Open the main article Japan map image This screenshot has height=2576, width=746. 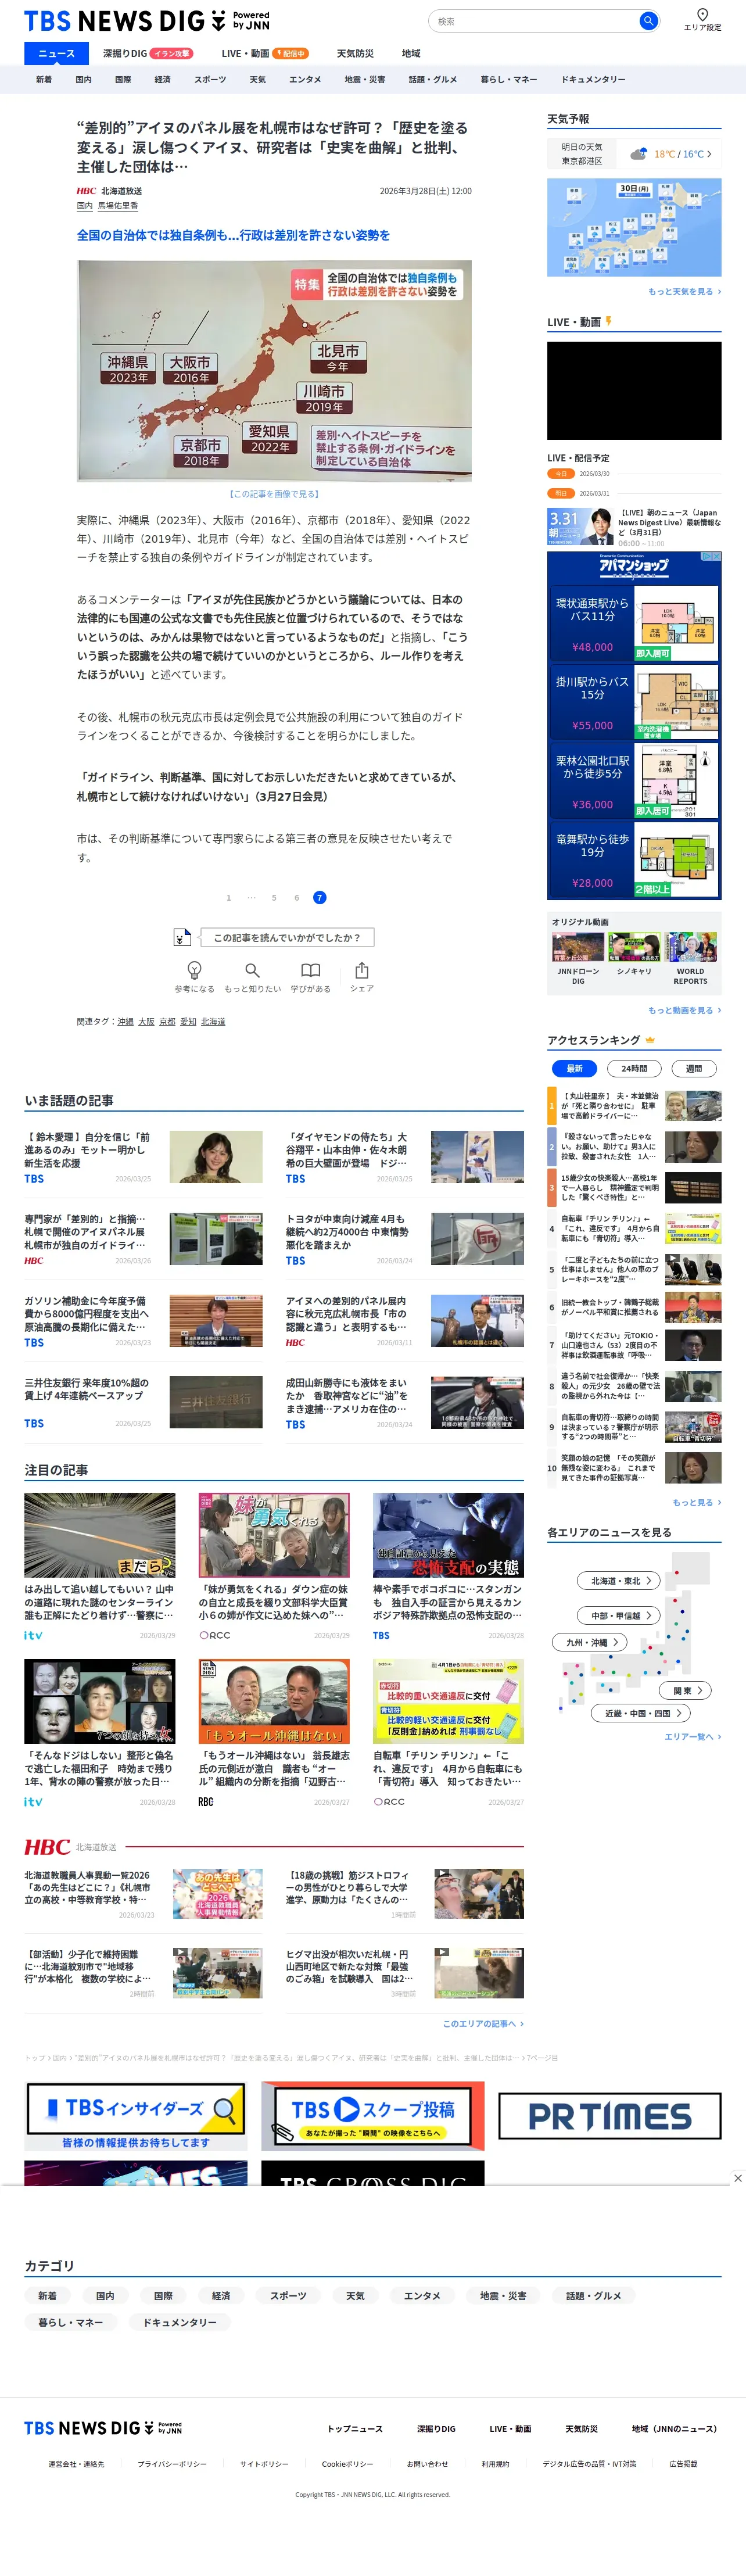[x=274, y=371]
